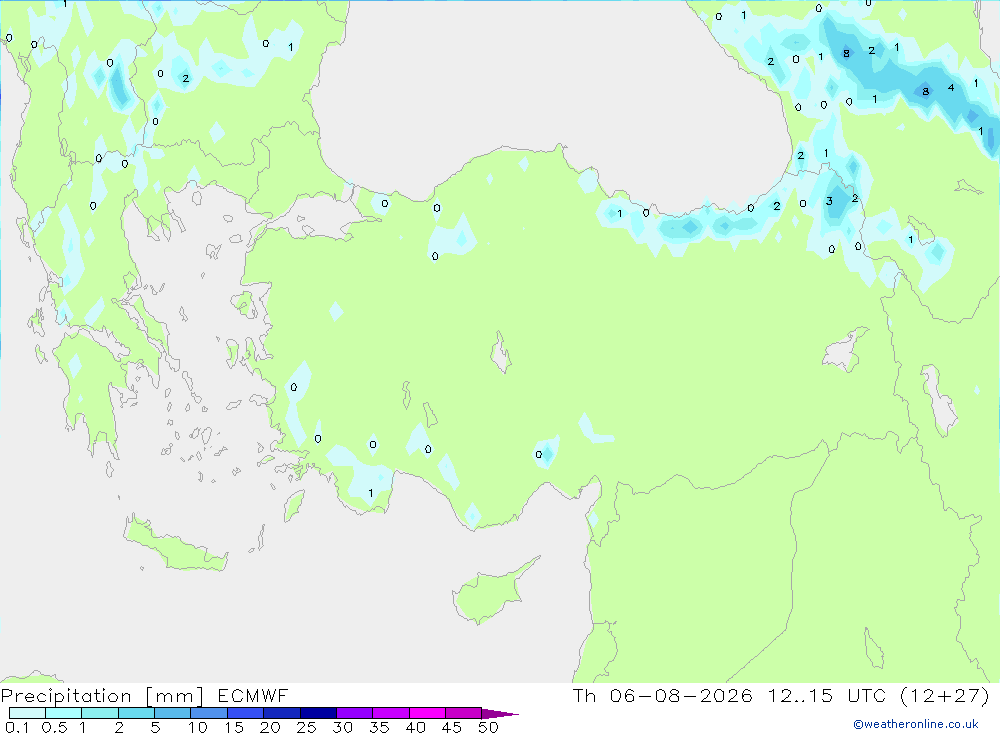
Task: Click the '3' precipitation value on the map
Action: [829, 201]
